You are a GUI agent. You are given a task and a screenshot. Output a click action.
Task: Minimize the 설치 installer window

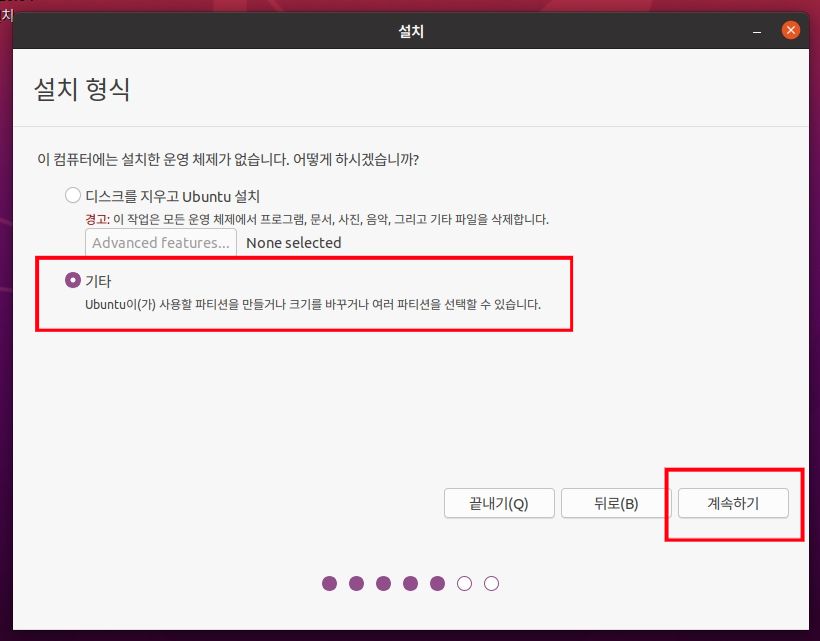click(757, 31)
